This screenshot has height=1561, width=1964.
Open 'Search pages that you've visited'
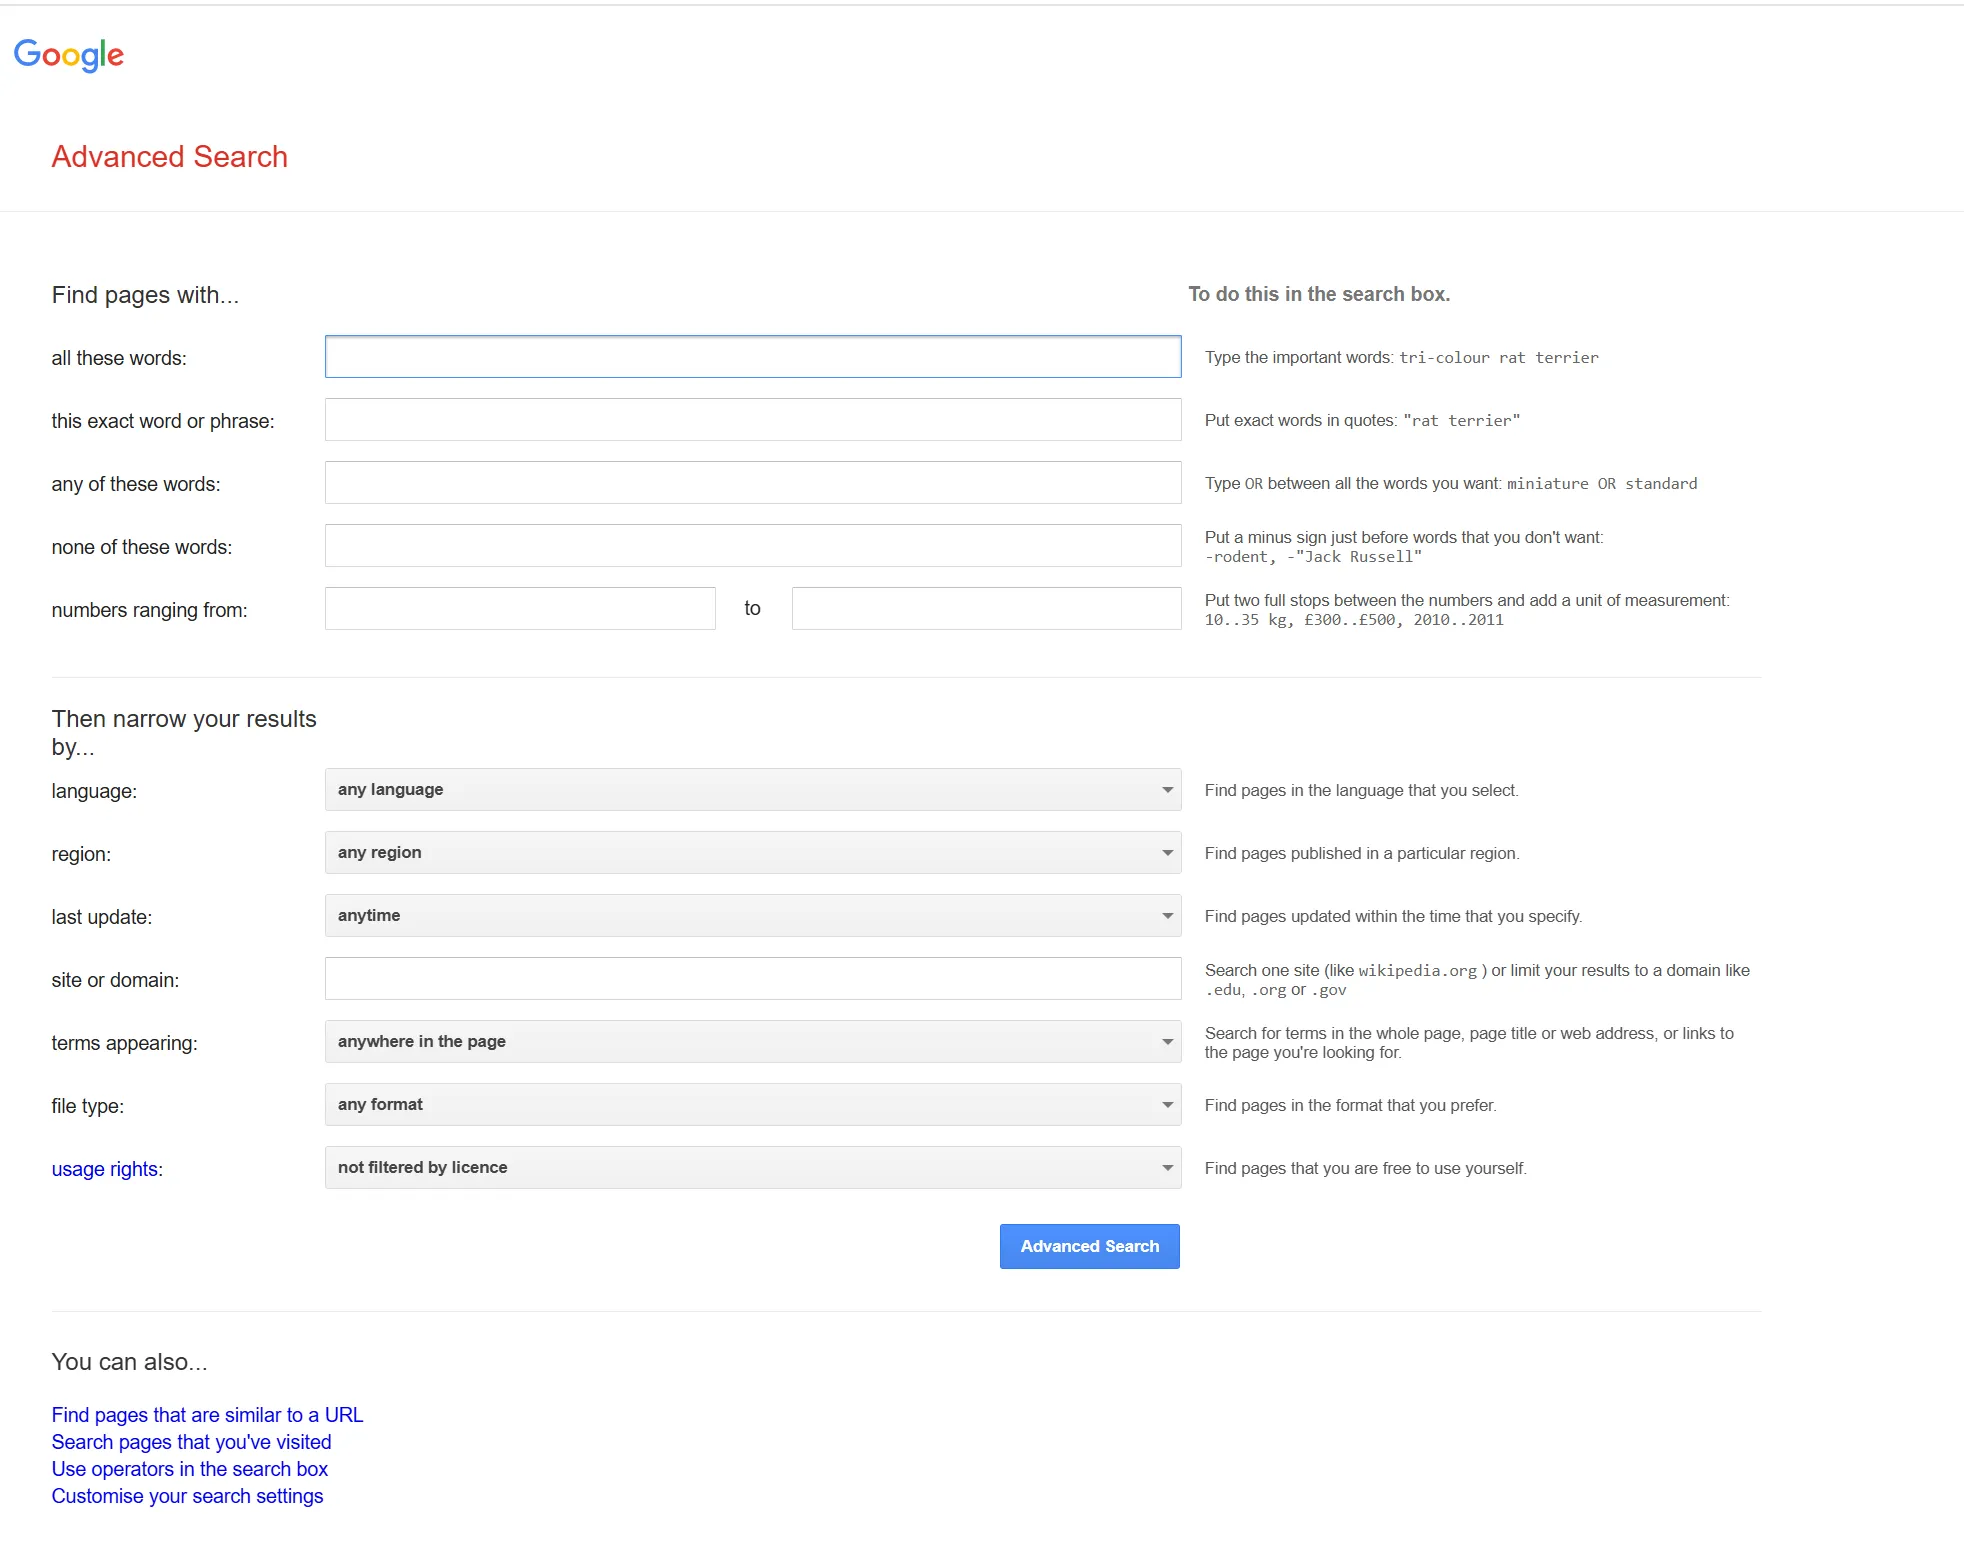(191, 1441)
